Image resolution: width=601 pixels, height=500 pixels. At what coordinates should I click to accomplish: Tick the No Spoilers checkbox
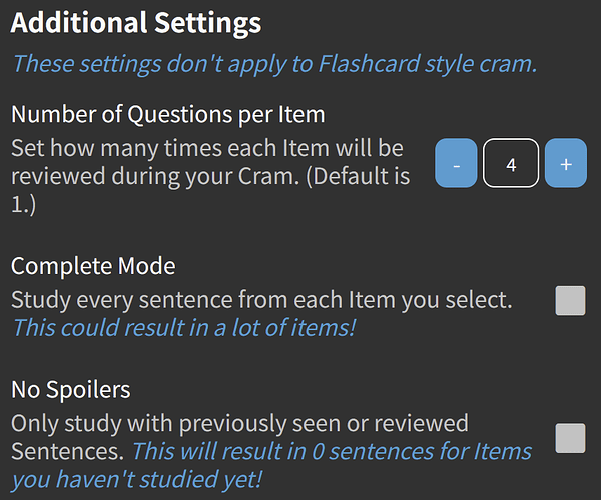(x=570, y=438)
